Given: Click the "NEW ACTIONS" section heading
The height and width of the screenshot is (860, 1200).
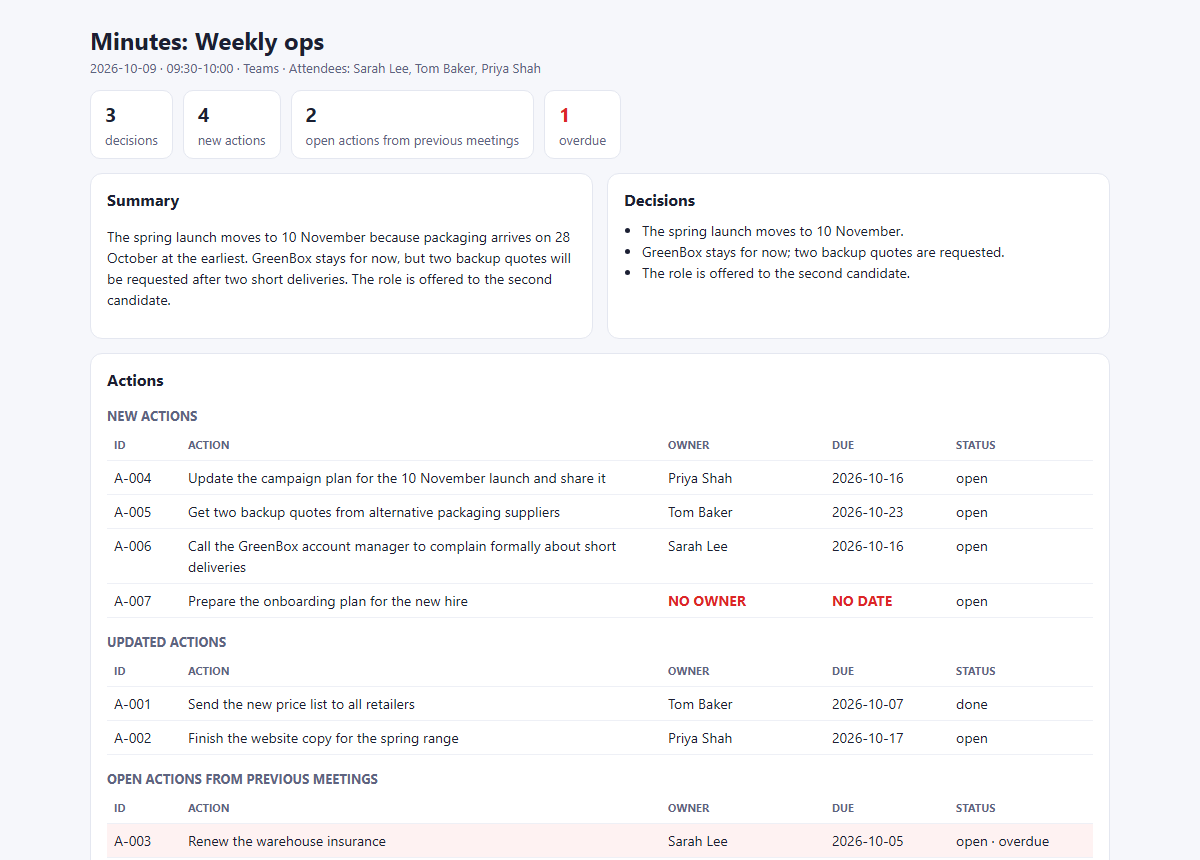Looking at the screenshot, I should click(152, 416).
